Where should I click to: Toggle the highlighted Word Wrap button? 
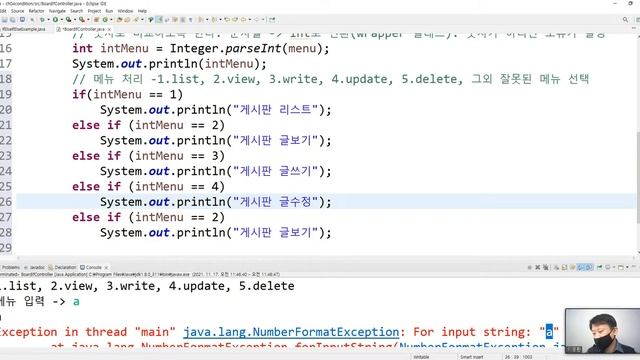(159, 20)
